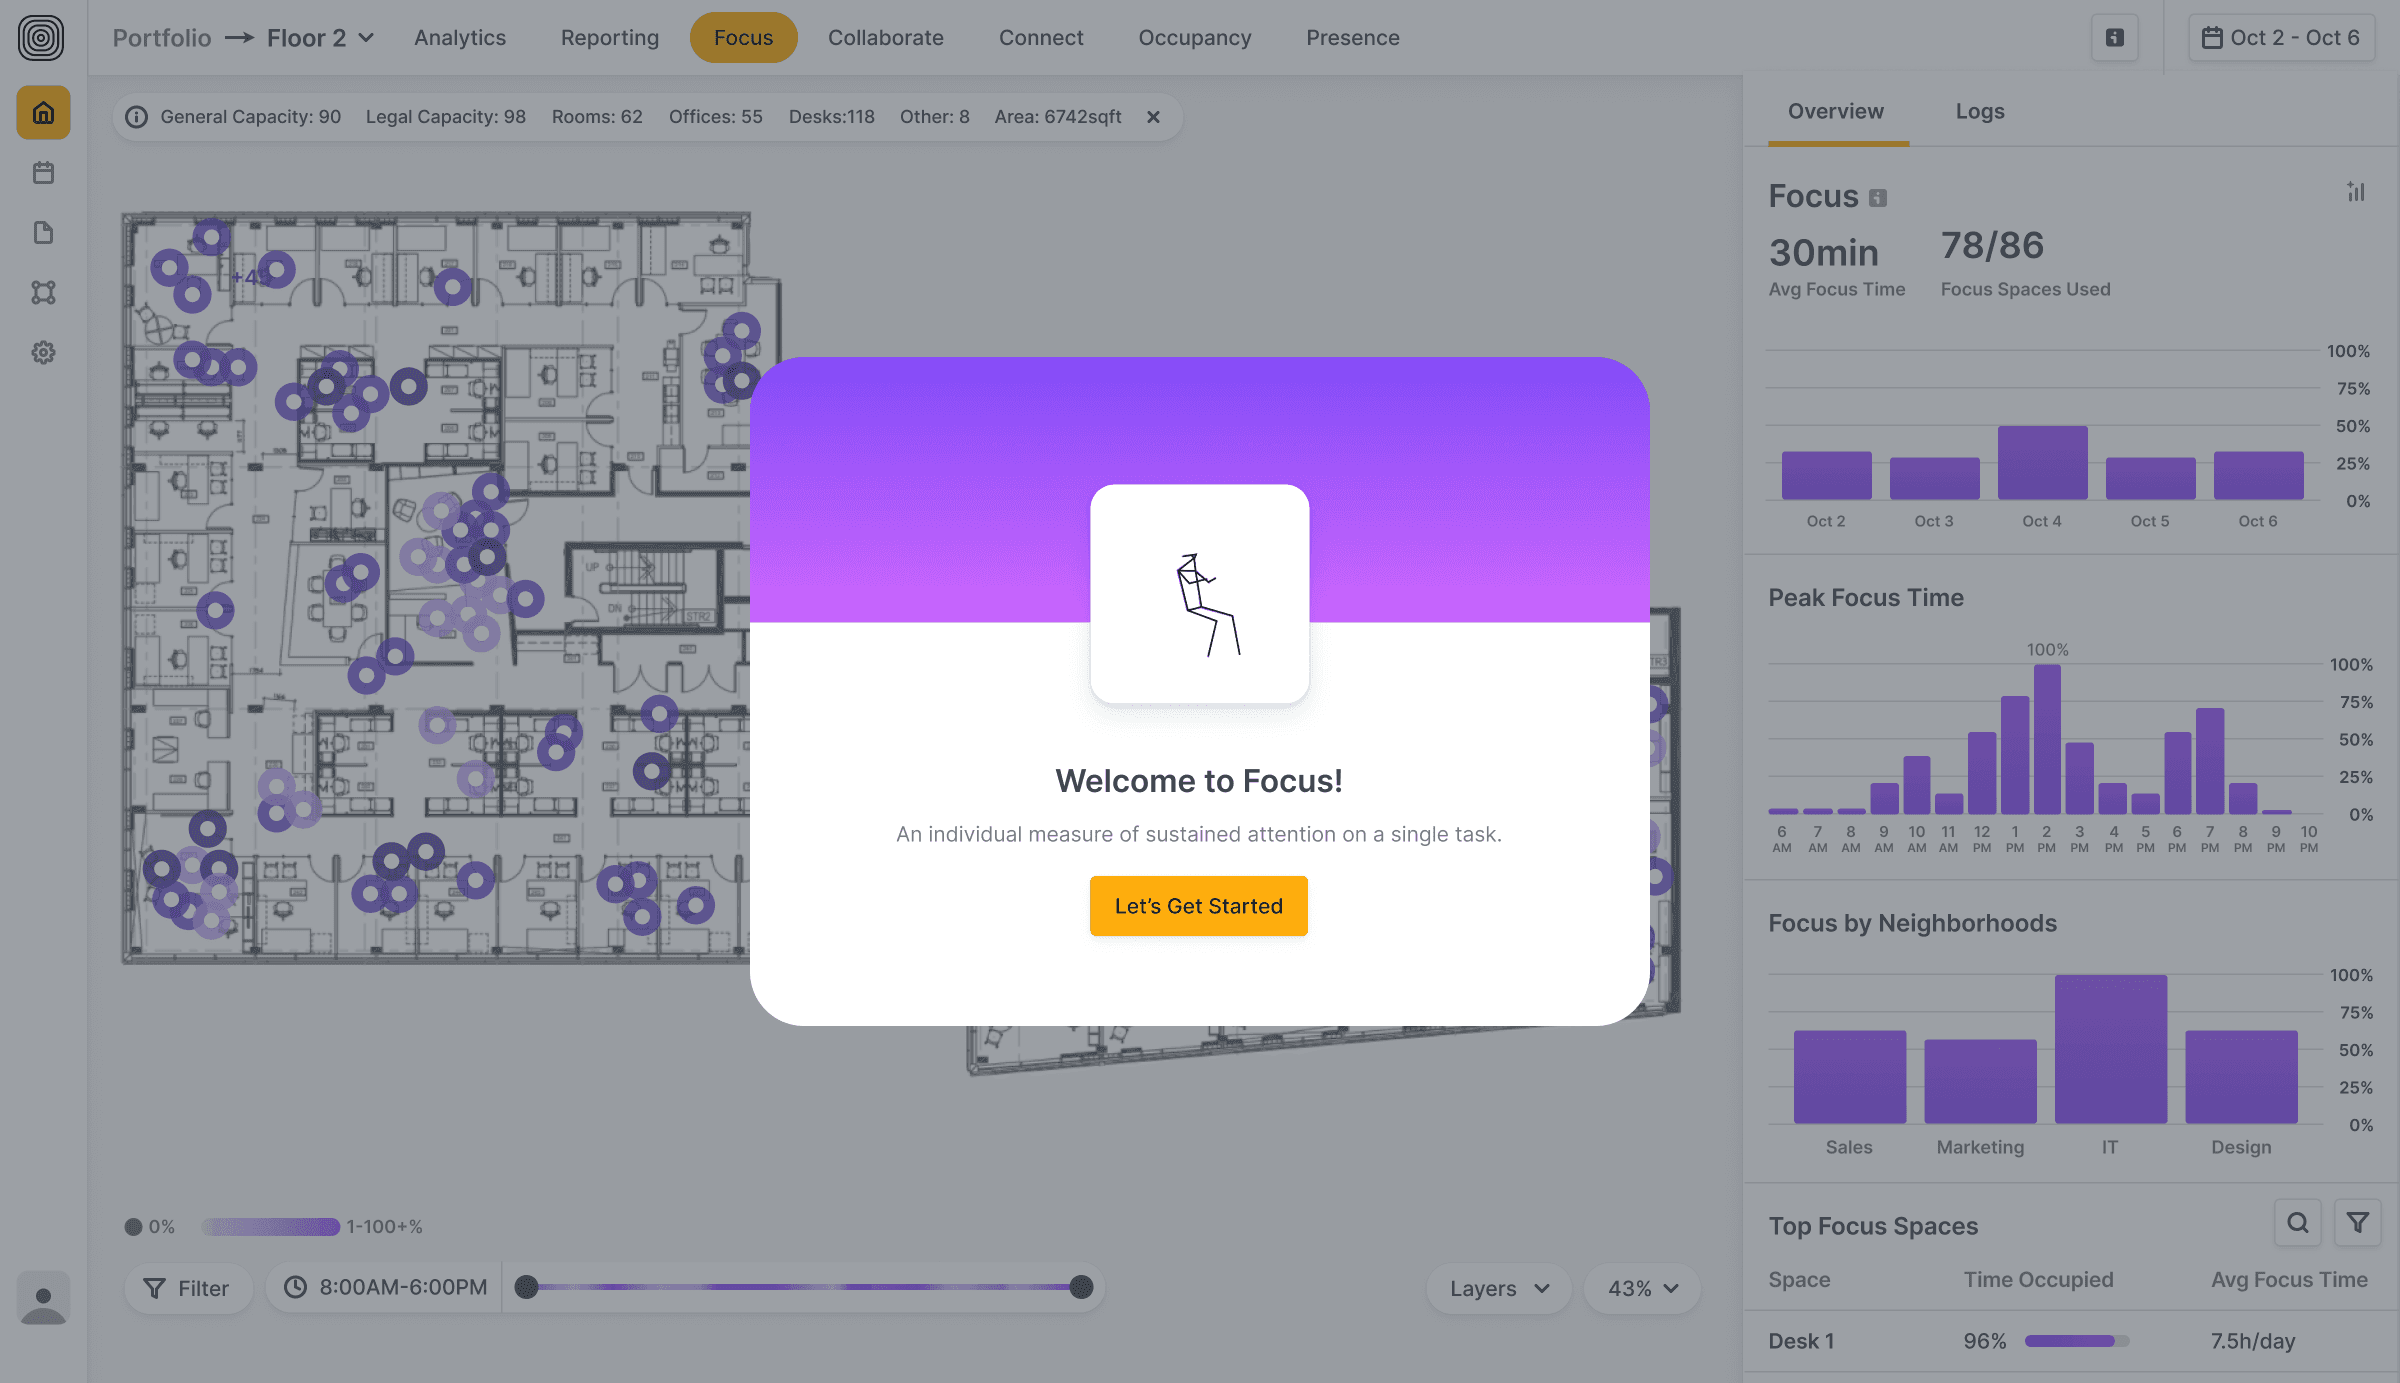Open the 43% zoom dropdown
This screenshot has width=2400, height=1383.
tap(1642, 1289)
